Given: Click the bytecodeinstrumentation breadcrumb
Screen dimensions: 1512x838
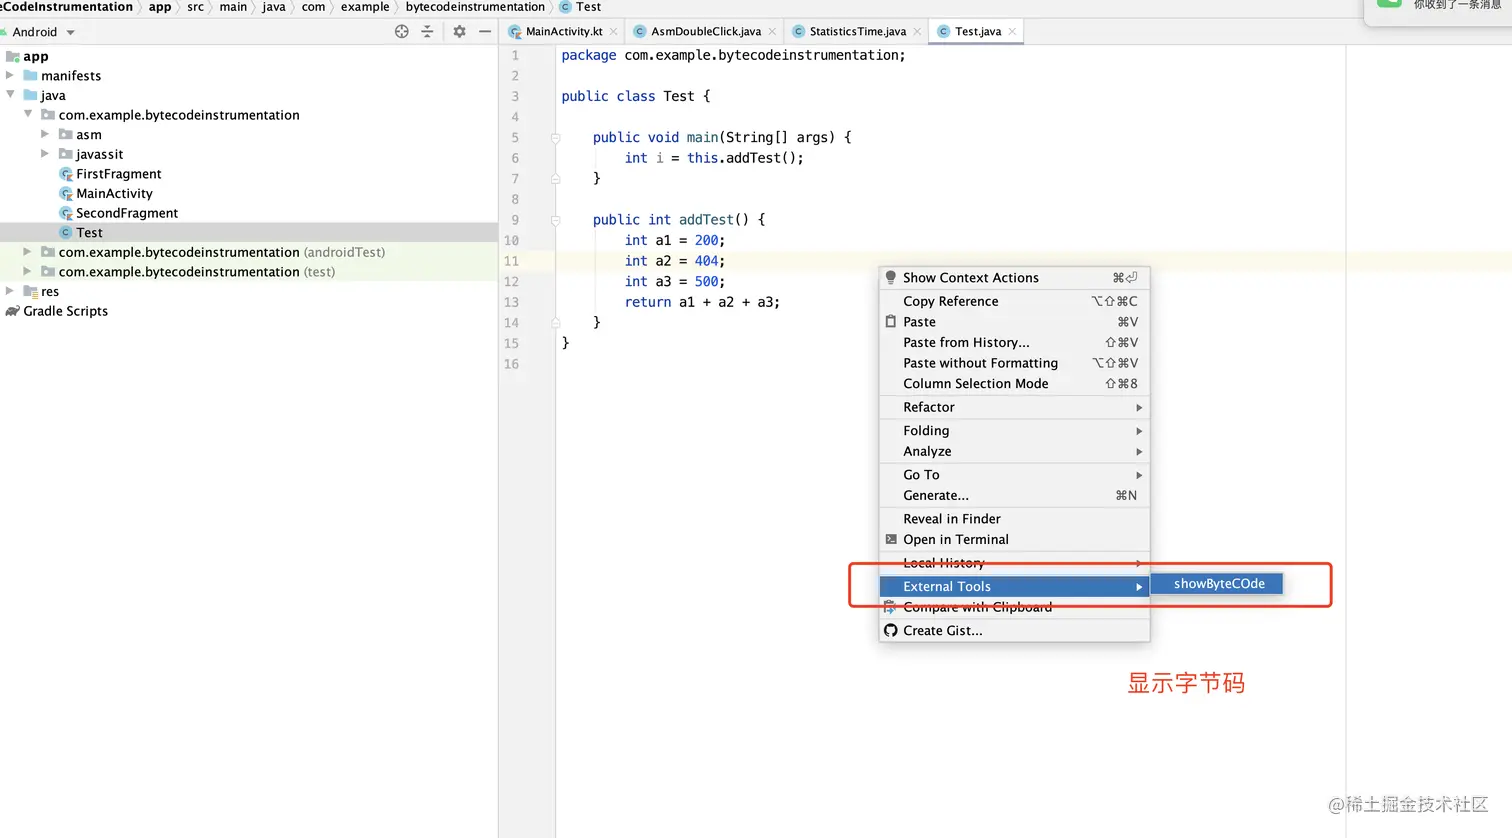Looking at the screenshot, I should pos(475,7).
